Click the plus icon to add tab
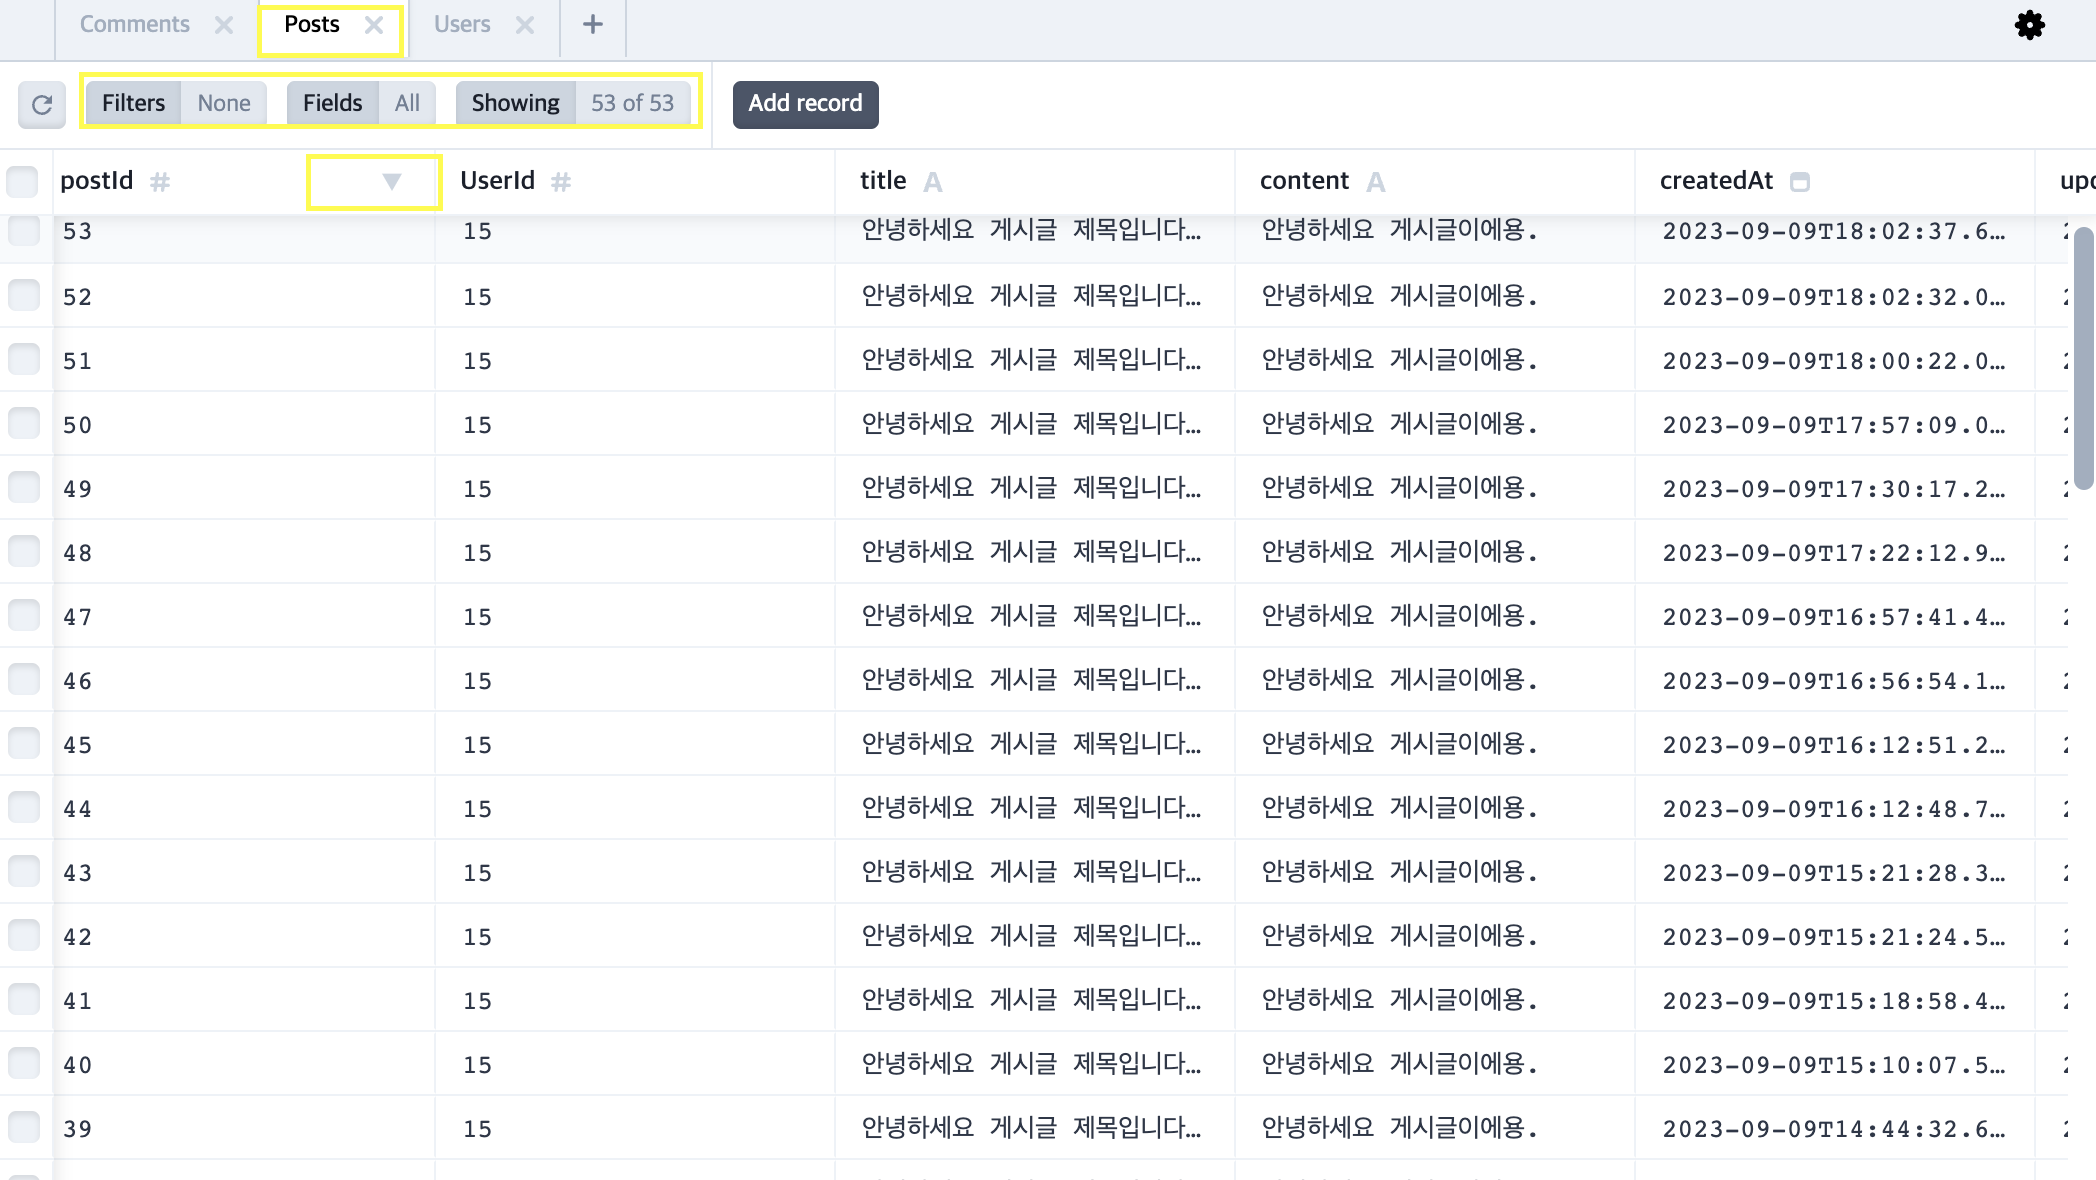Viewport: 2096px width, 1180px height. click(592, 25)
